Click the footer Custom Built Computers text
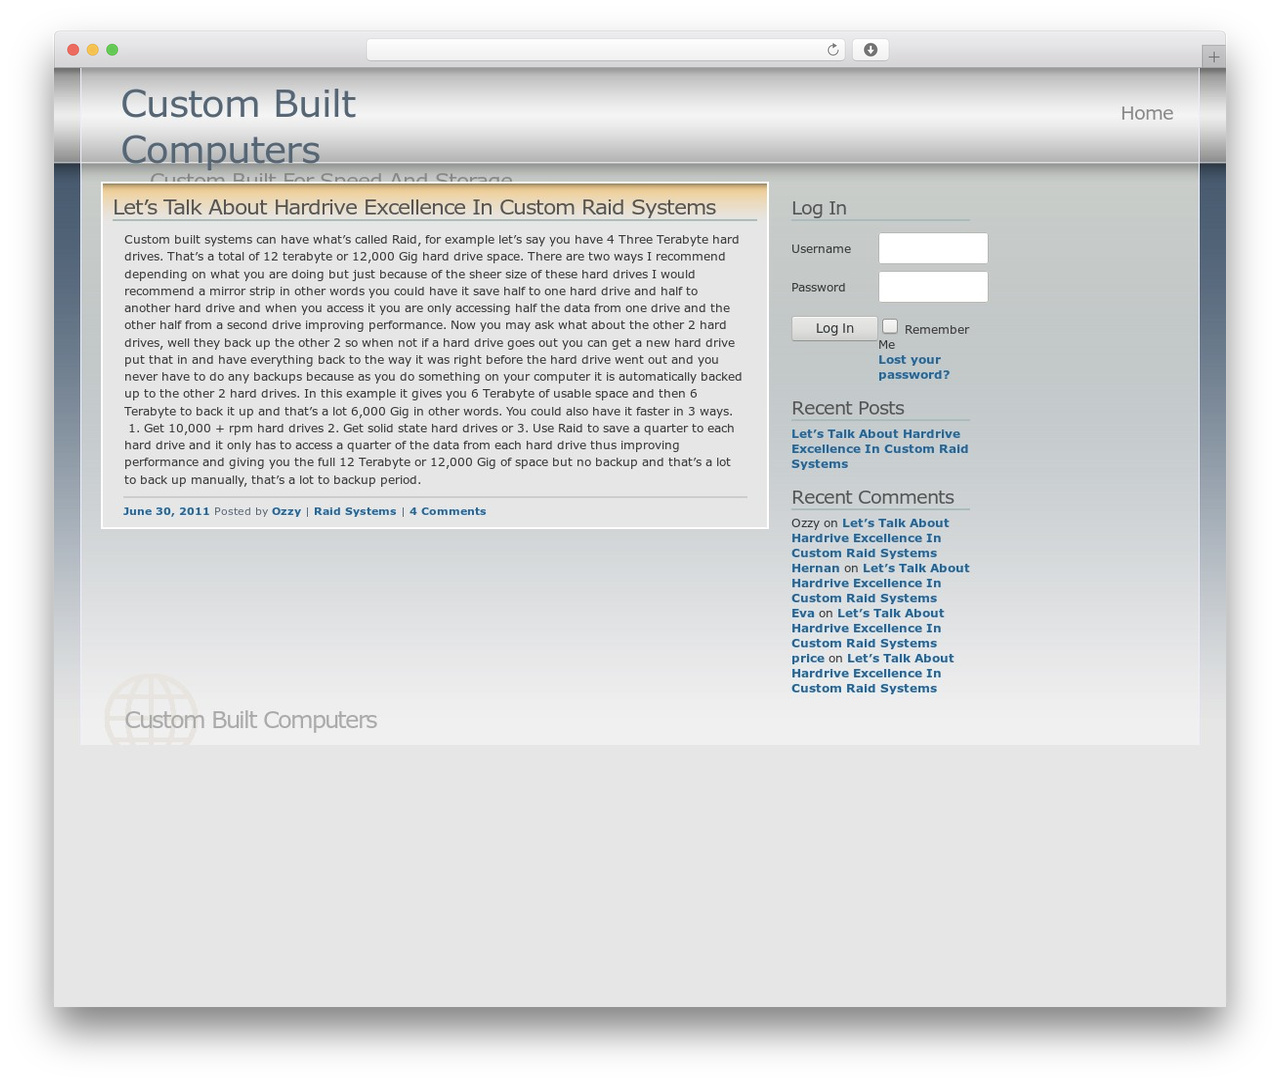Image resolution: width=1280 pixels, height=1084 pixels. pyautogui.click(x=250, y=720)
